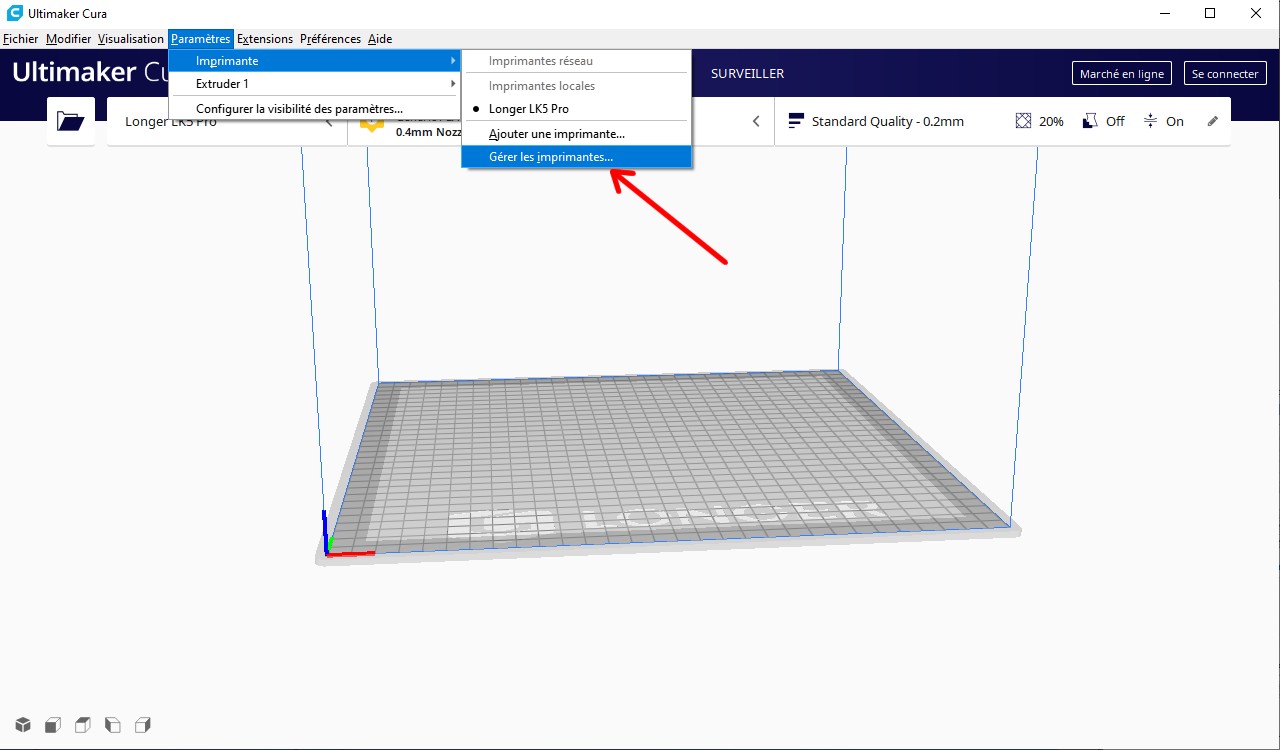Click the pencil edit print settings icon
This screenshot has width=1280, height=750.
pyautogui.click(x=1213, y=121)
